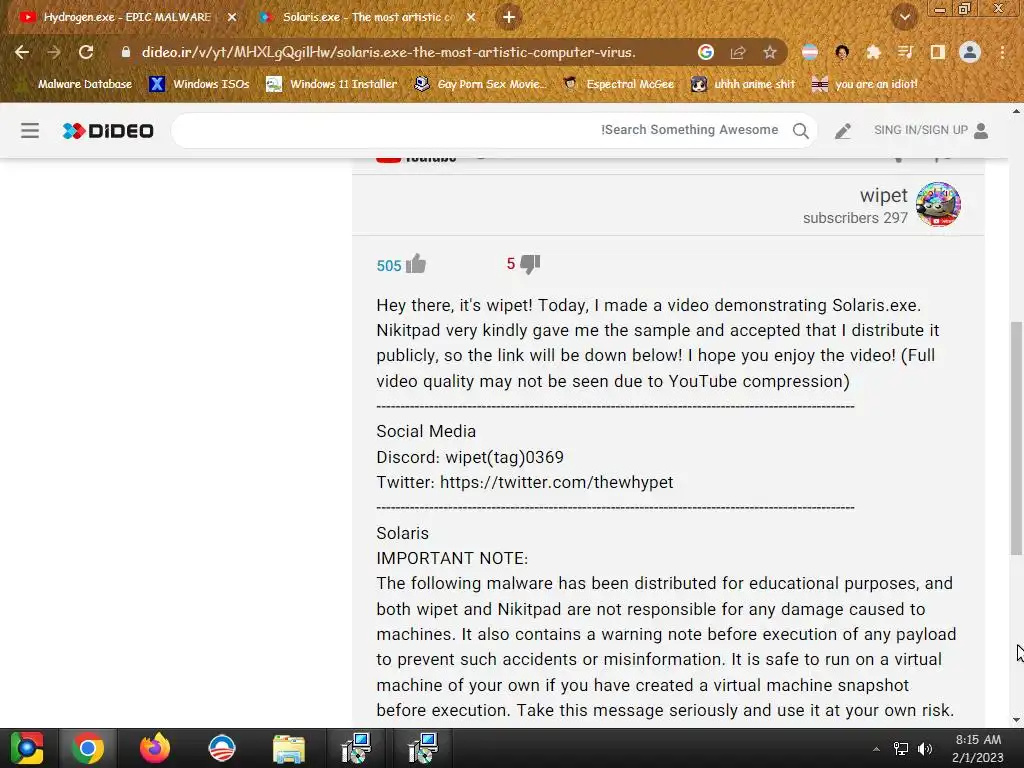Open Google icon in address bar

pyautogui.click(x=705, y=52)
